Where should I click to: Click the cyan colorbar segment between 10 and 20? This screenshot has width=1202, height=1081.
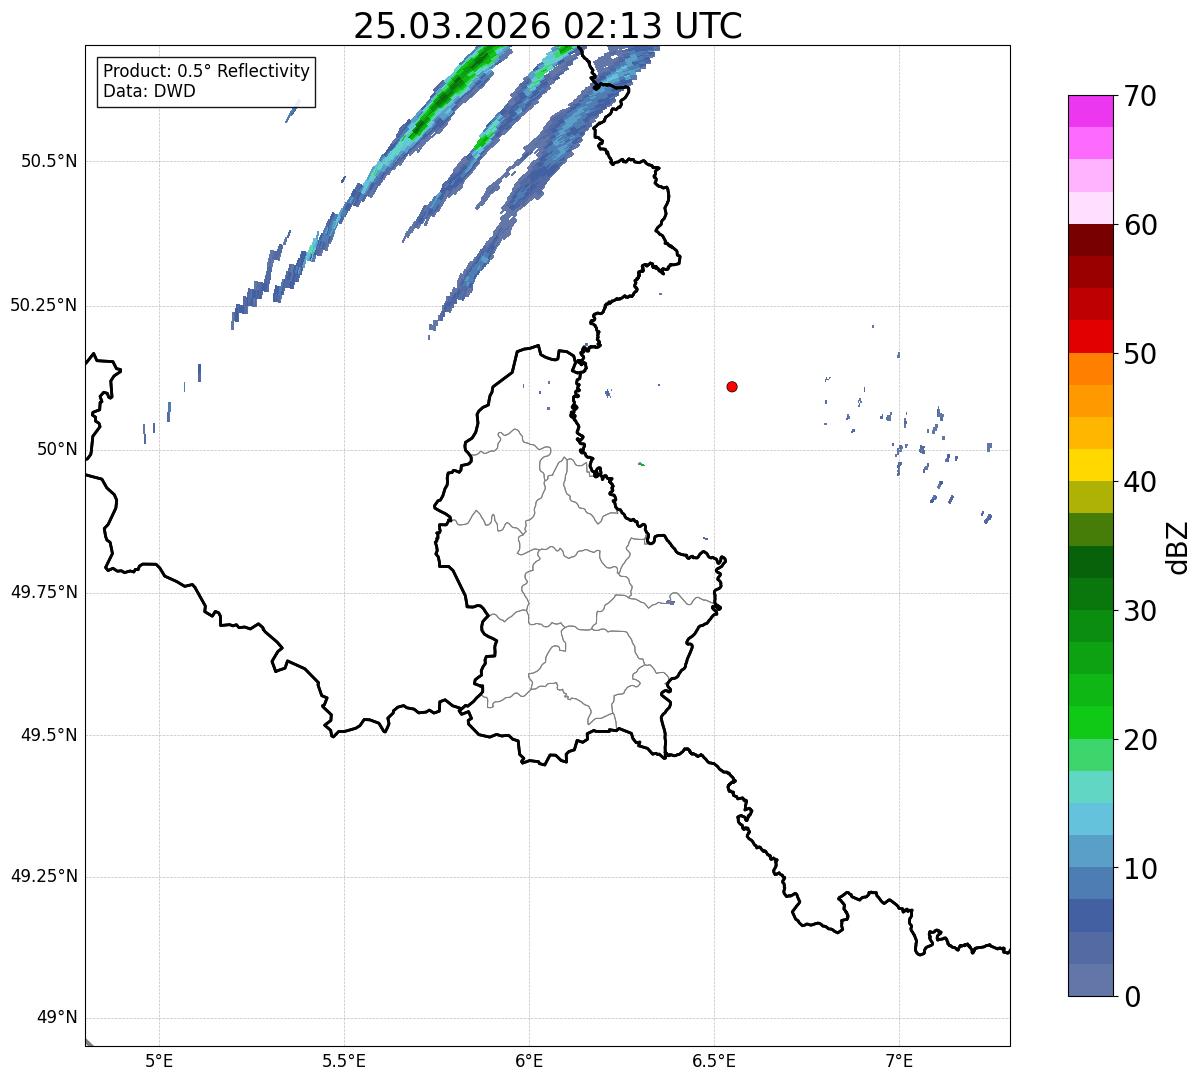click(x=1090, y=819)
